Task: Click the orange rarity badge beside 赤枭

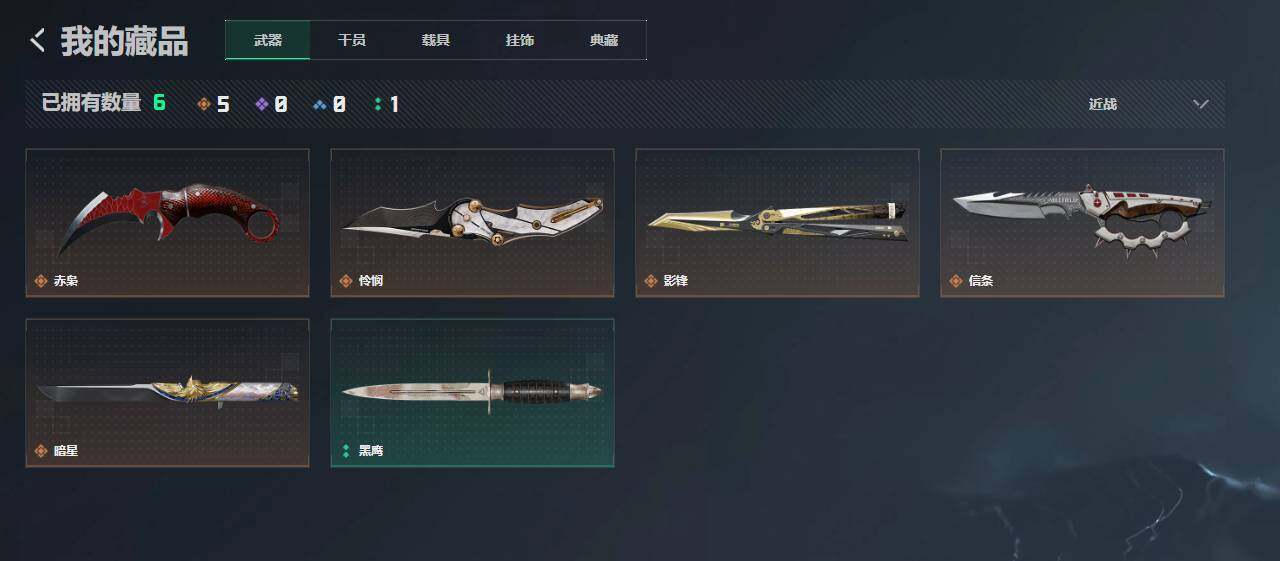Action: [x=41, y=281]
